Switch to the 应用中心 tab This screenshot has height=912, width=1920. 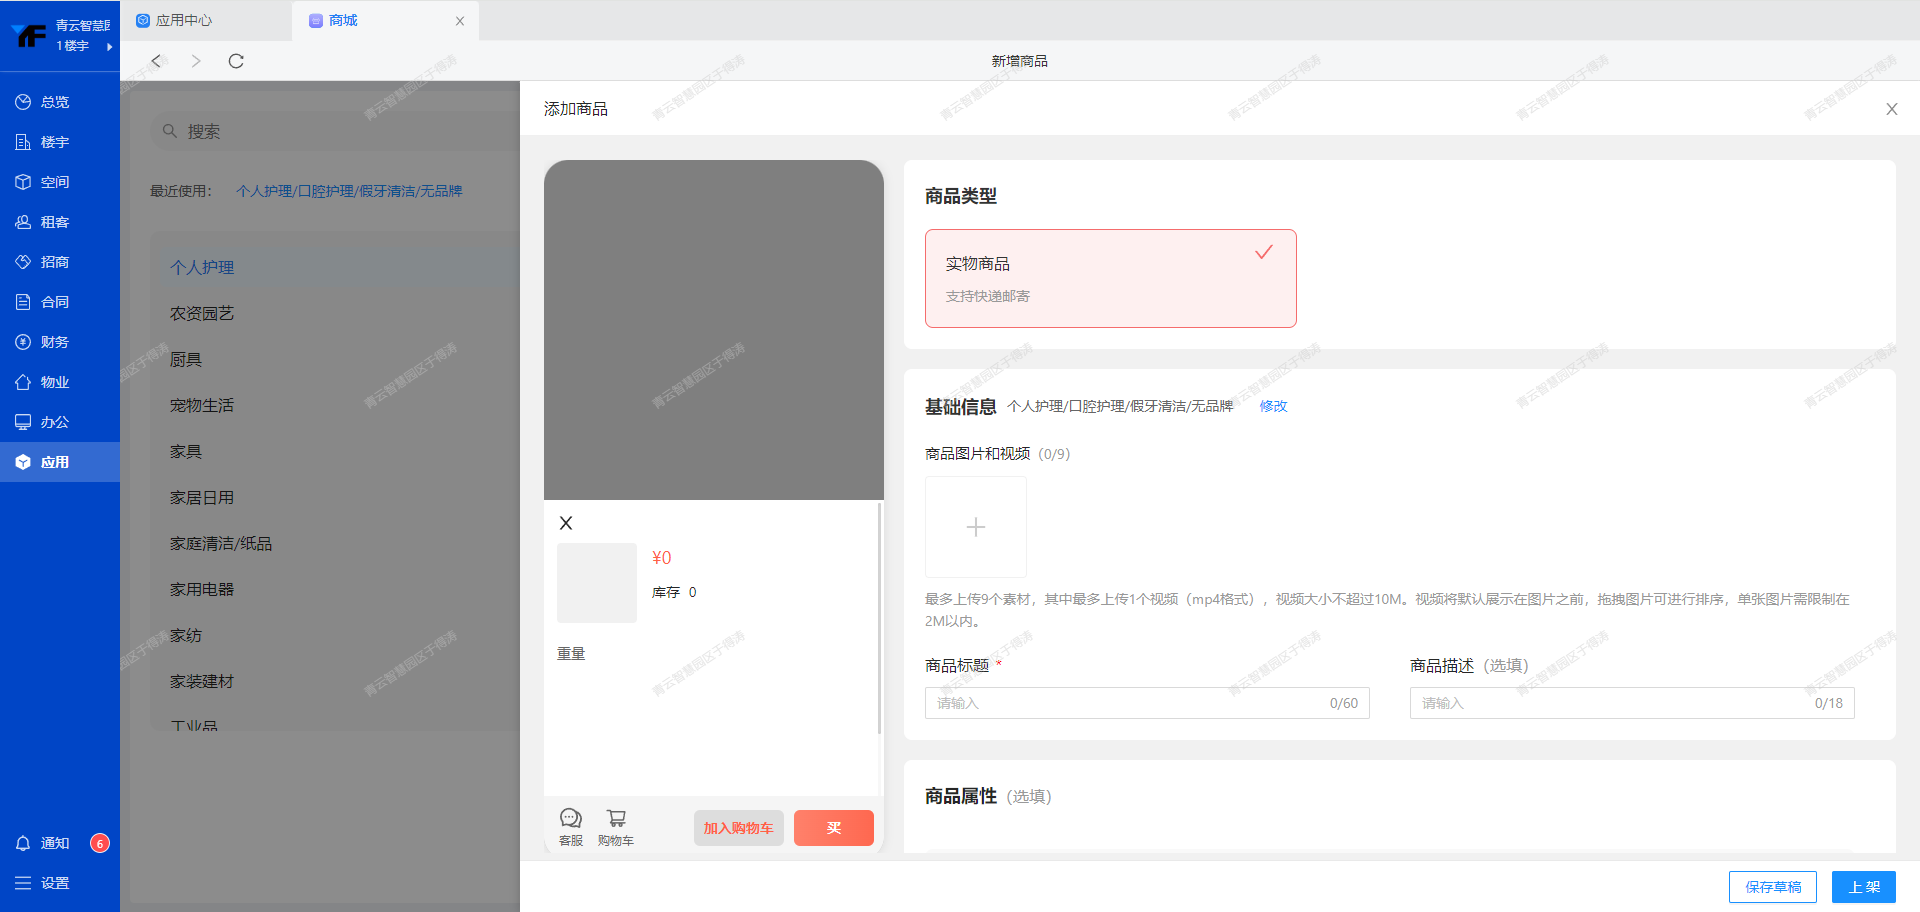[x=184, y=20]
